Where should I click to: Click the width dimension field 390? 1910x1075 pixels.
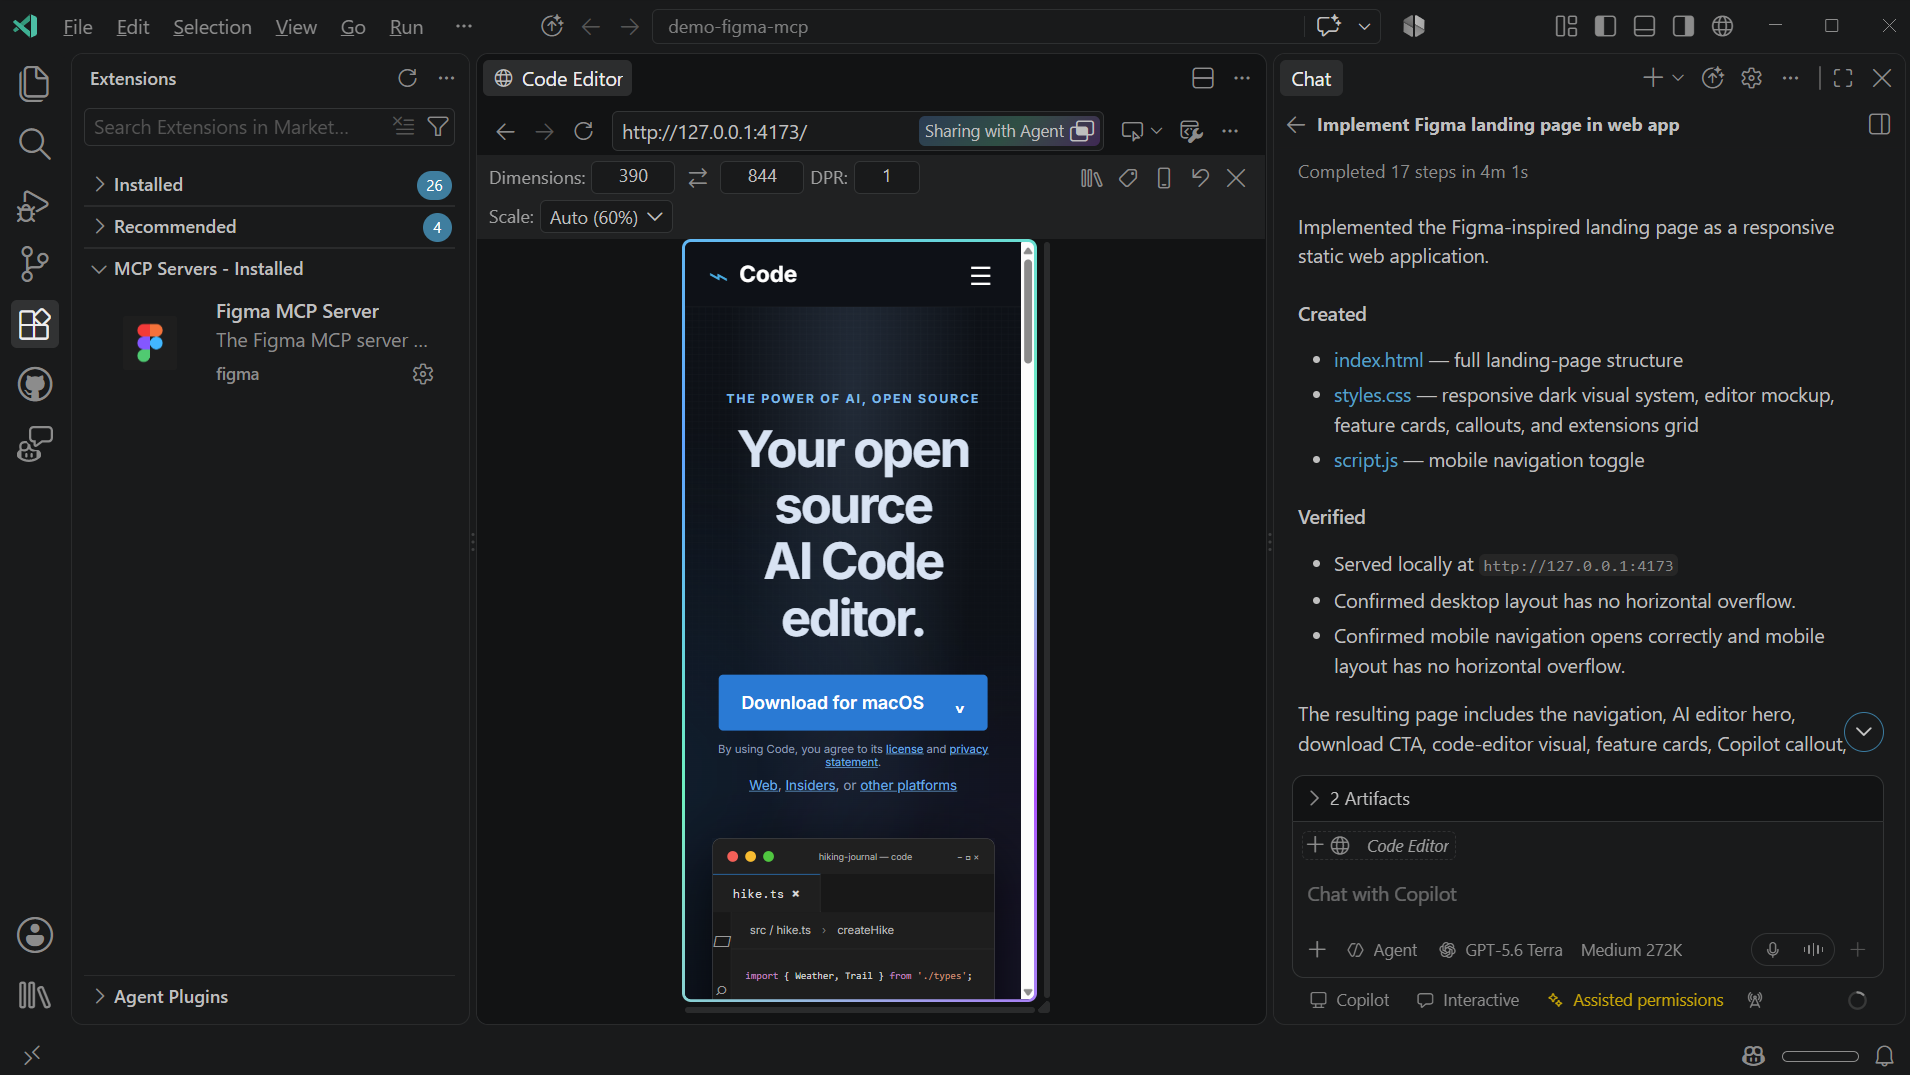coord(633,177)
